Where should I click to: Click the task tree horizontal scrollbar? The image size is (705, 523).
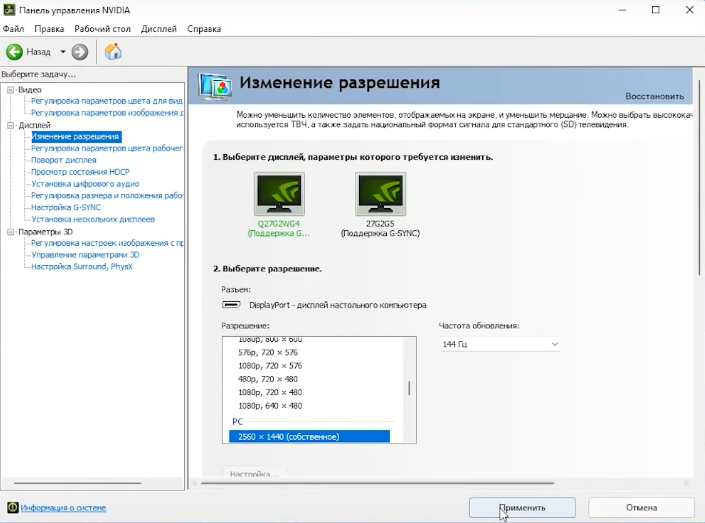coord(77,483)
